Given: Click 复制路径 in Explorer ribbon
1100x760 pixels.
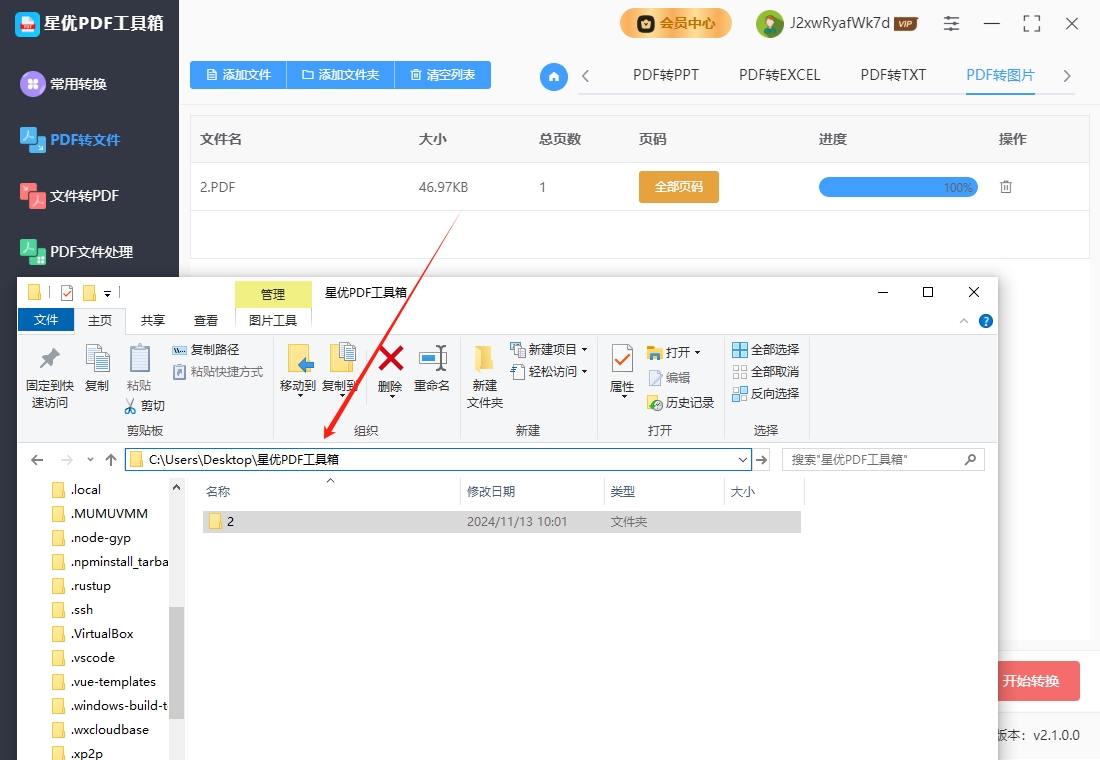Looking at the screenshot, I should (206, 349).
